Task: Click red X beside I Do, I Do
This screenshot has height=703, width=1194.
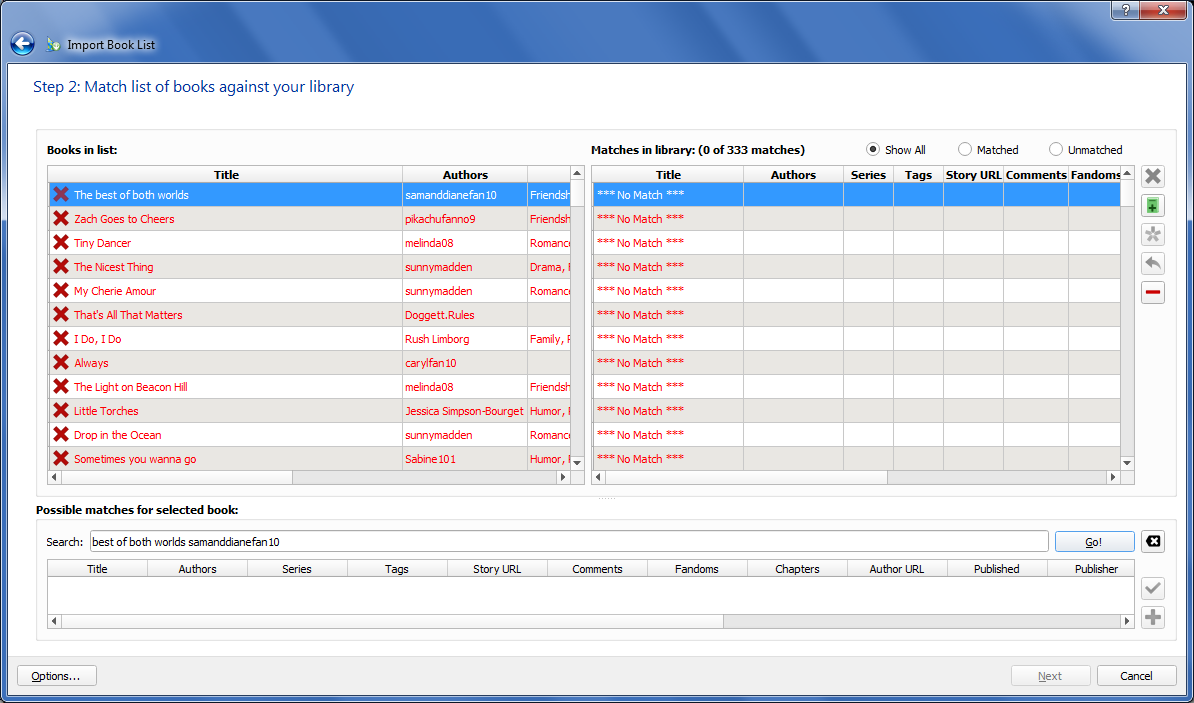Action: pos(61,339)
